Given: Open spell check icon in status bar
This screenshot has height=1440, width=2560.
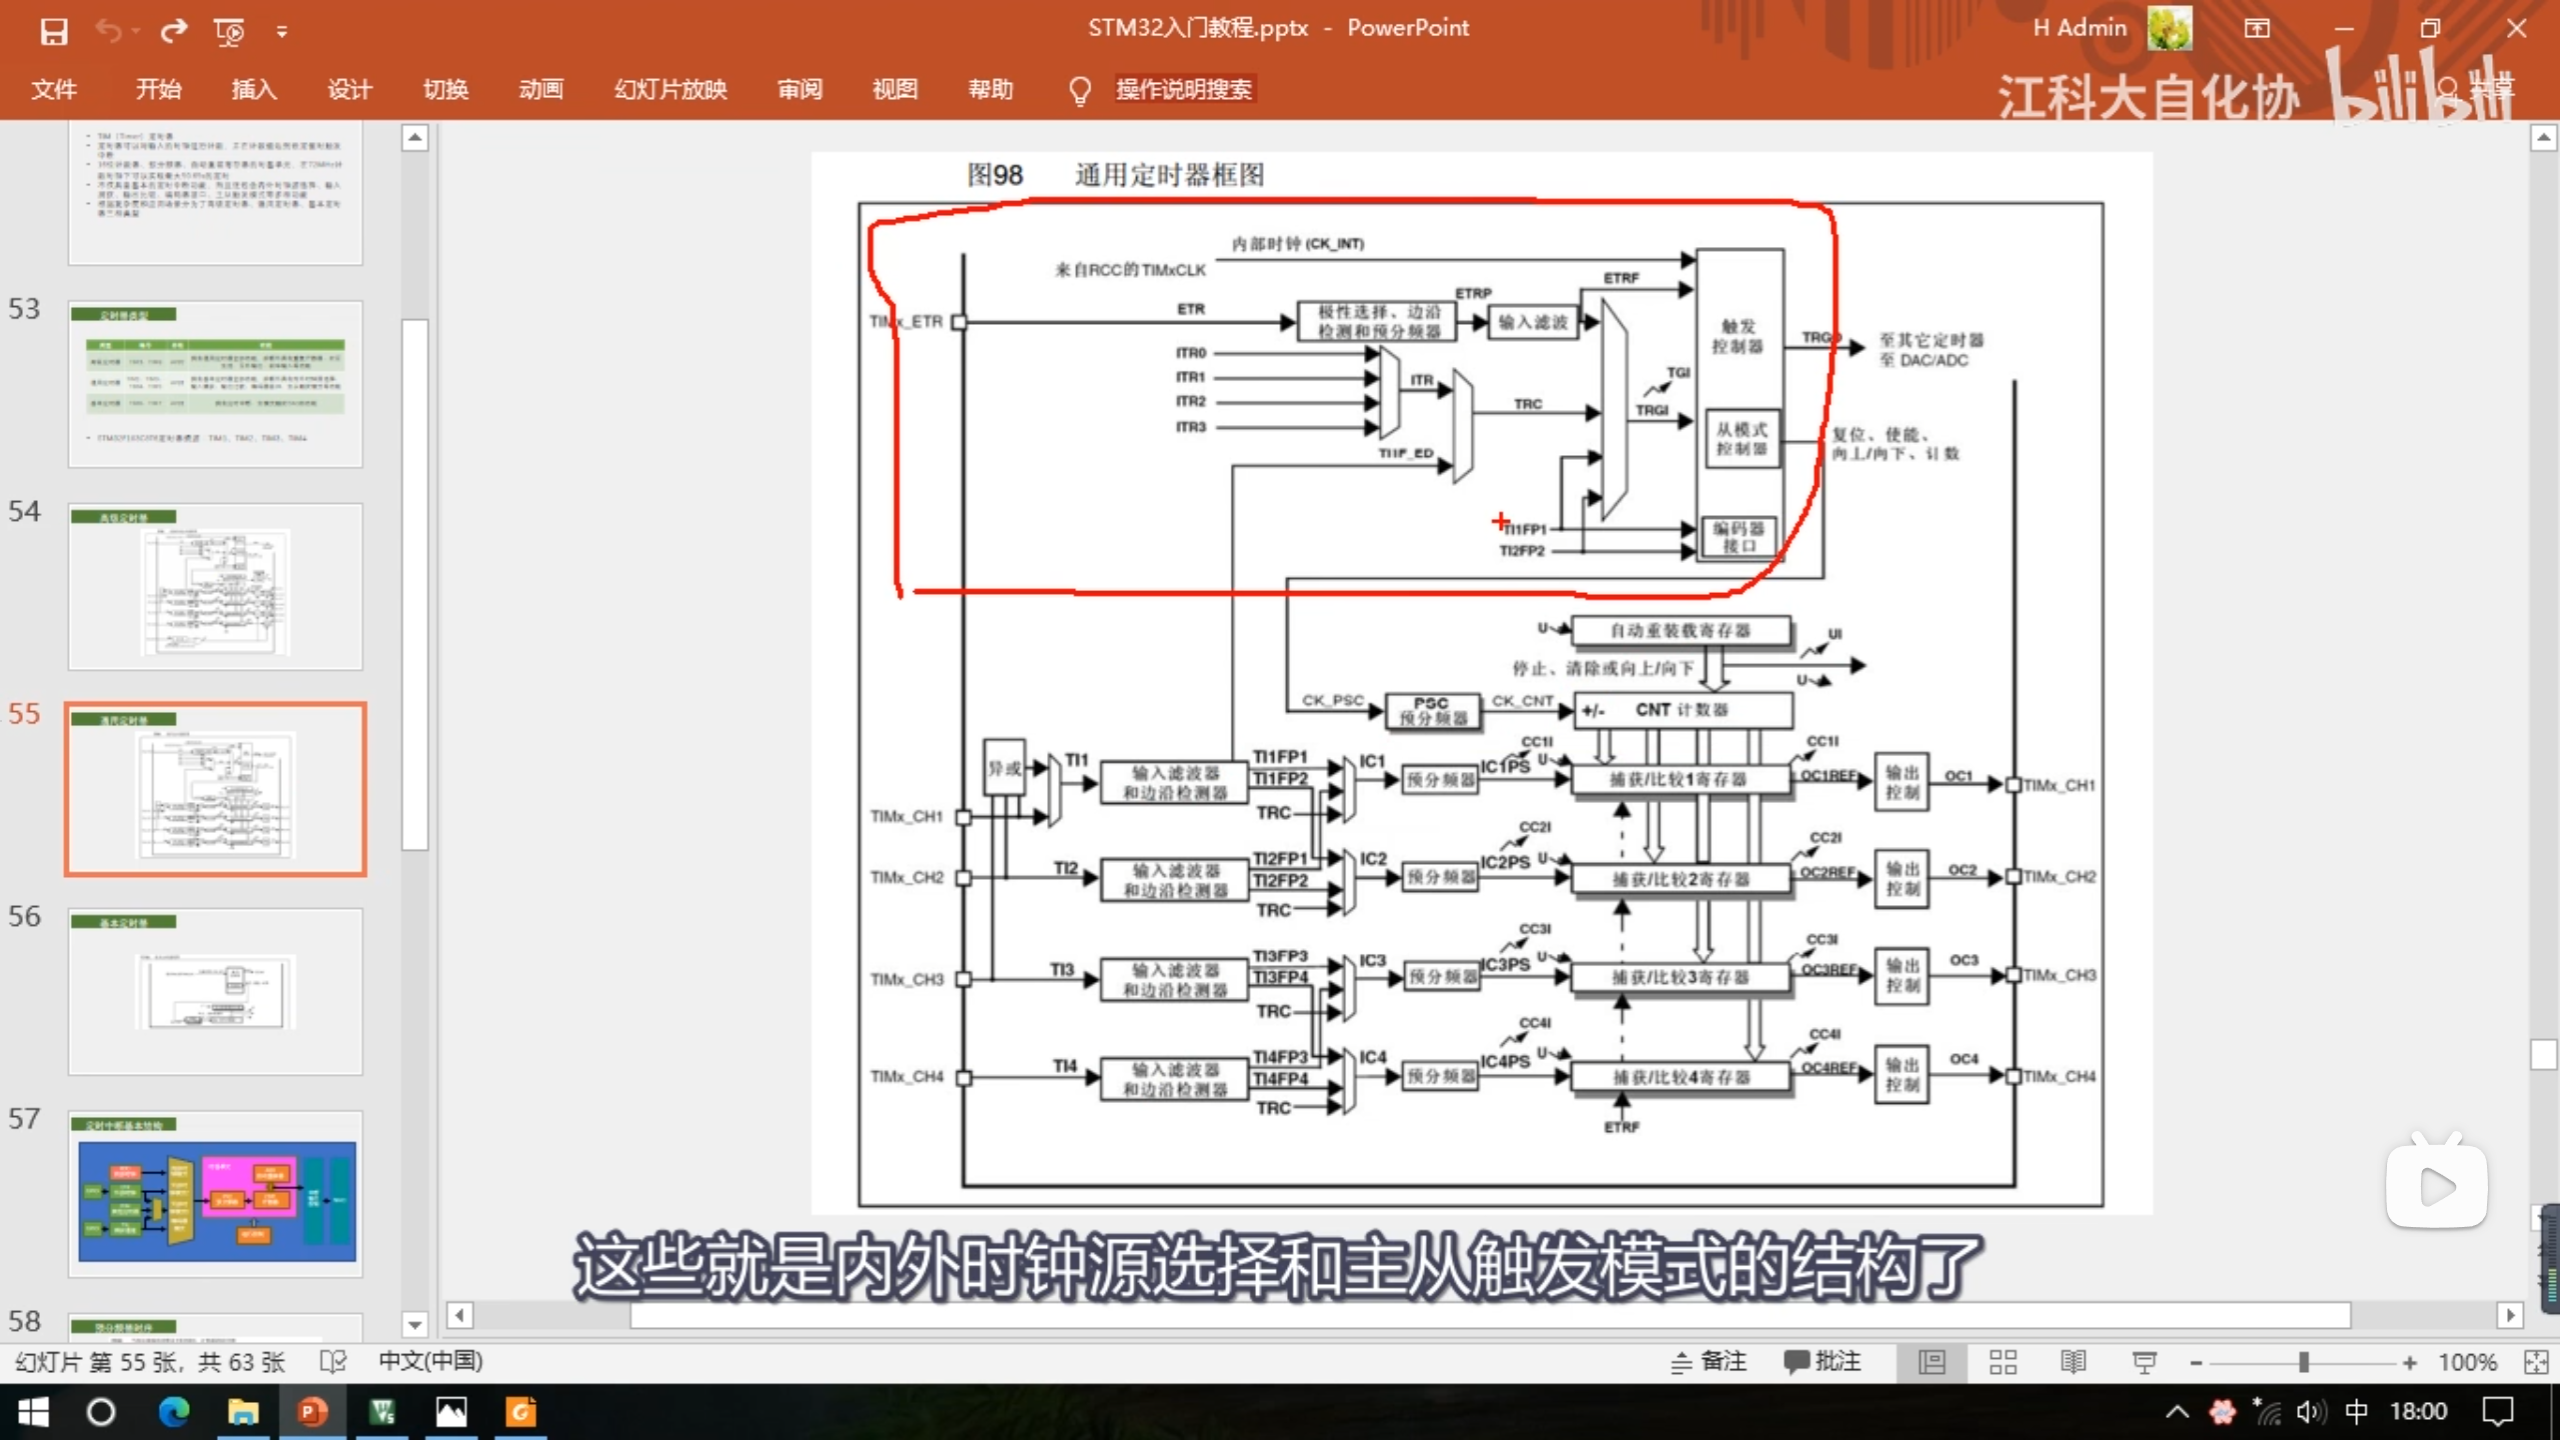Looking at the screenshot, I should pyautogui.click(x=332, y=1361).
